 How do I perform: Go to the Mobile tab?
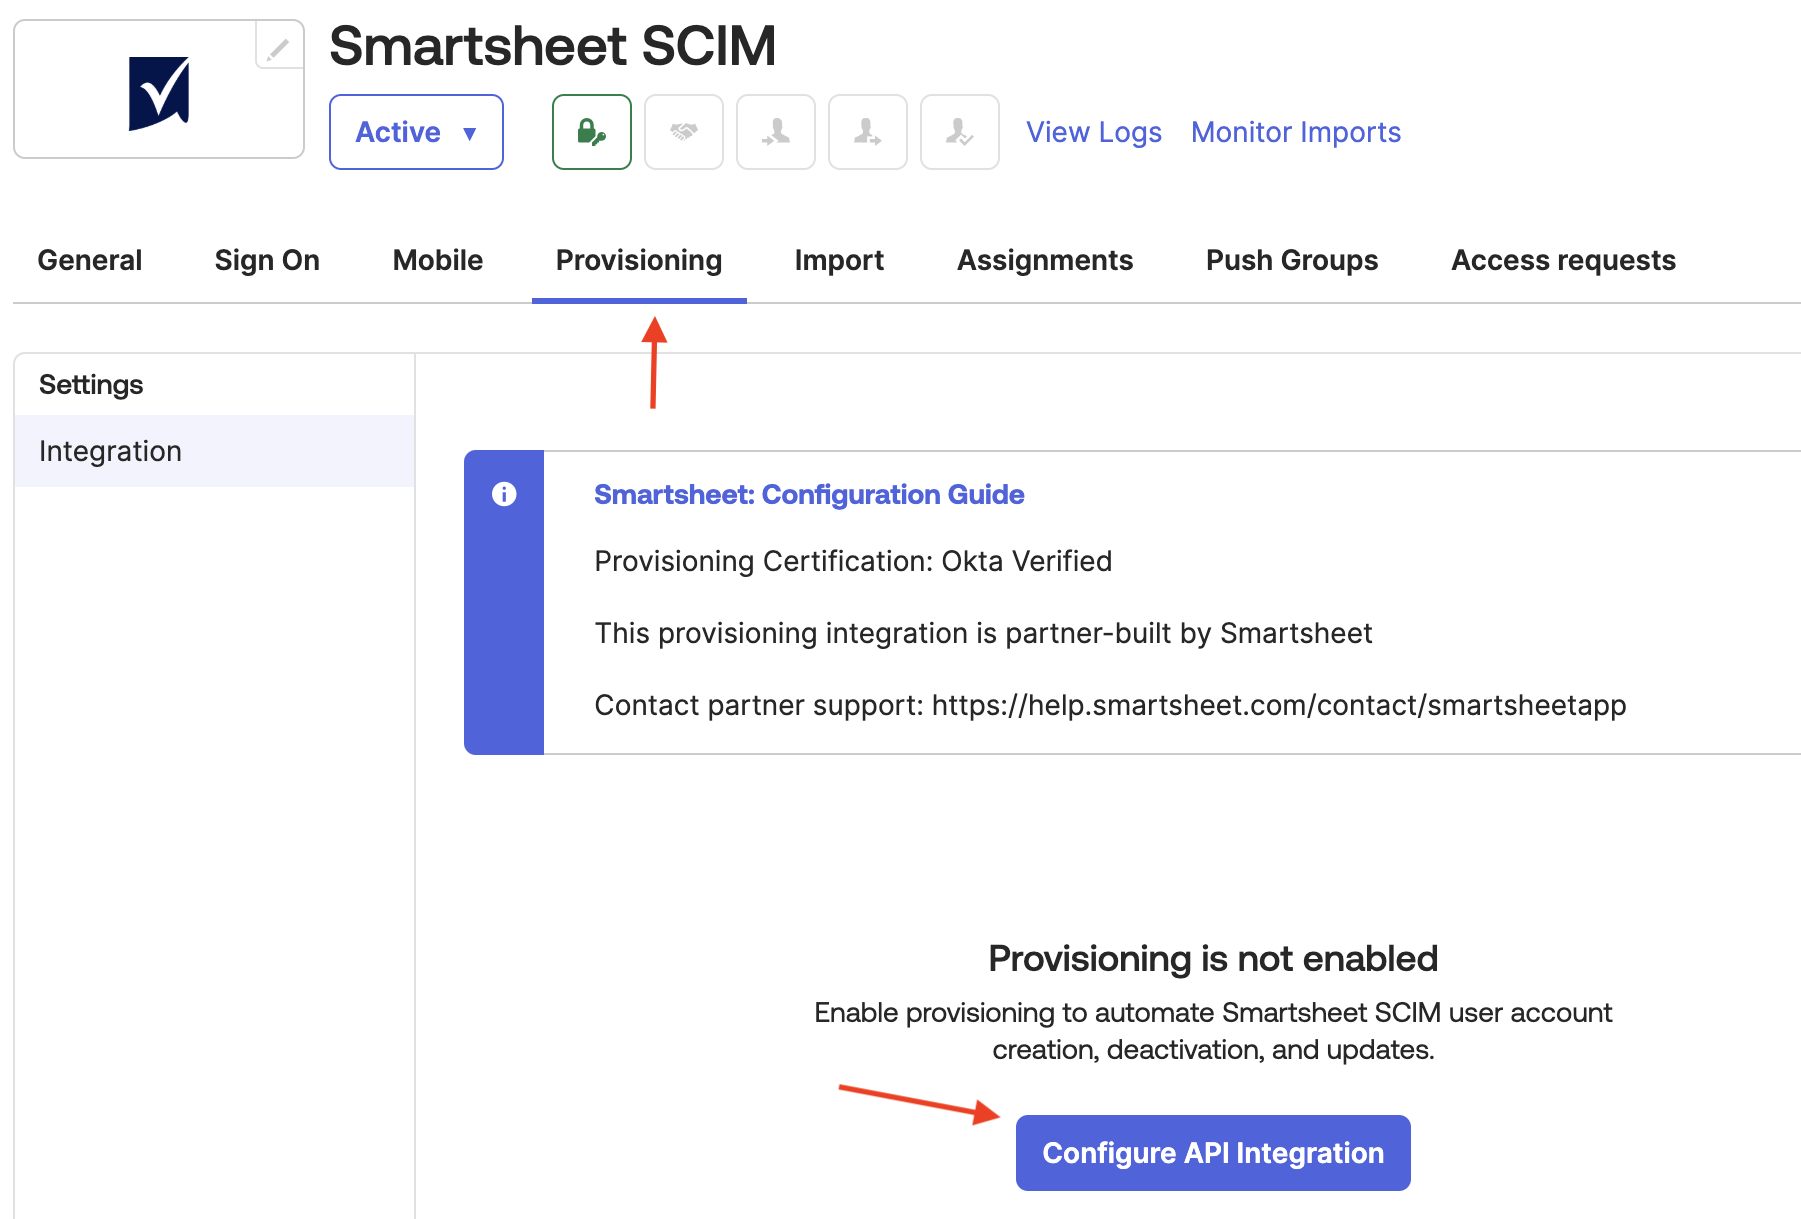[438, 260]
